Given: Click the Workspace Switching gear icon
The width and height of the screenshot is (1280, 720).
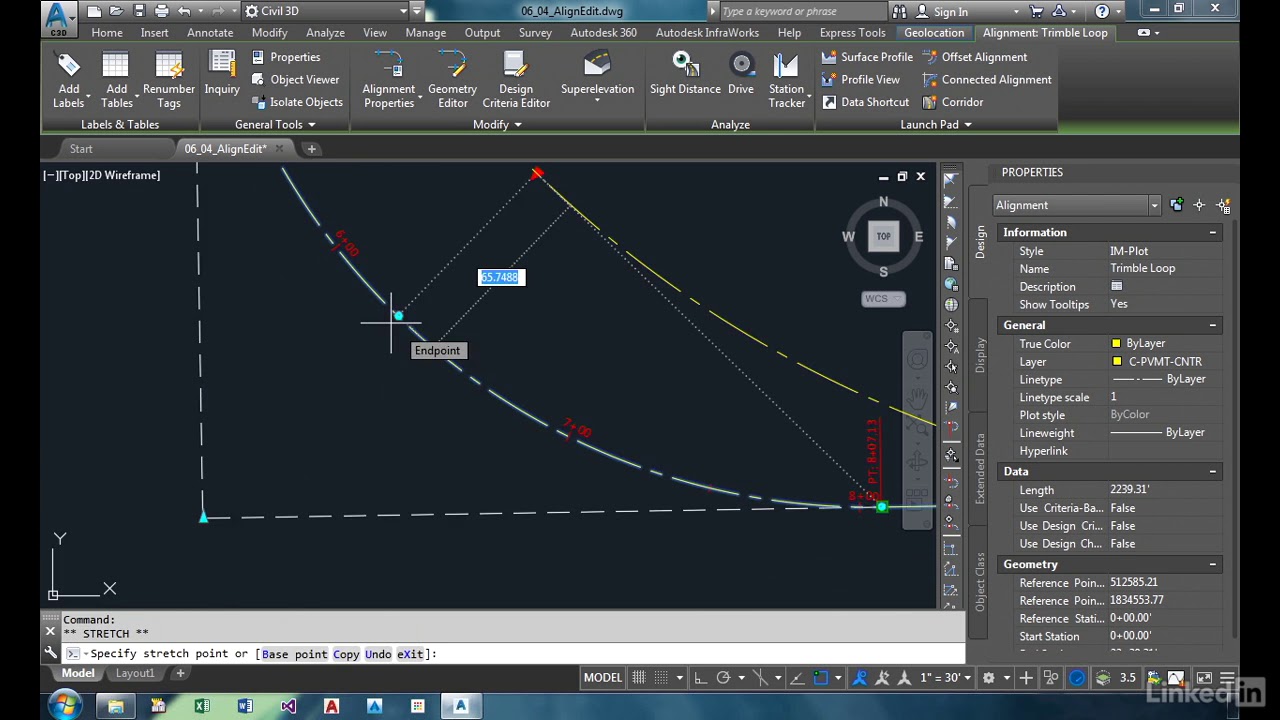Looking at the screenshot, I should point(988,678).
